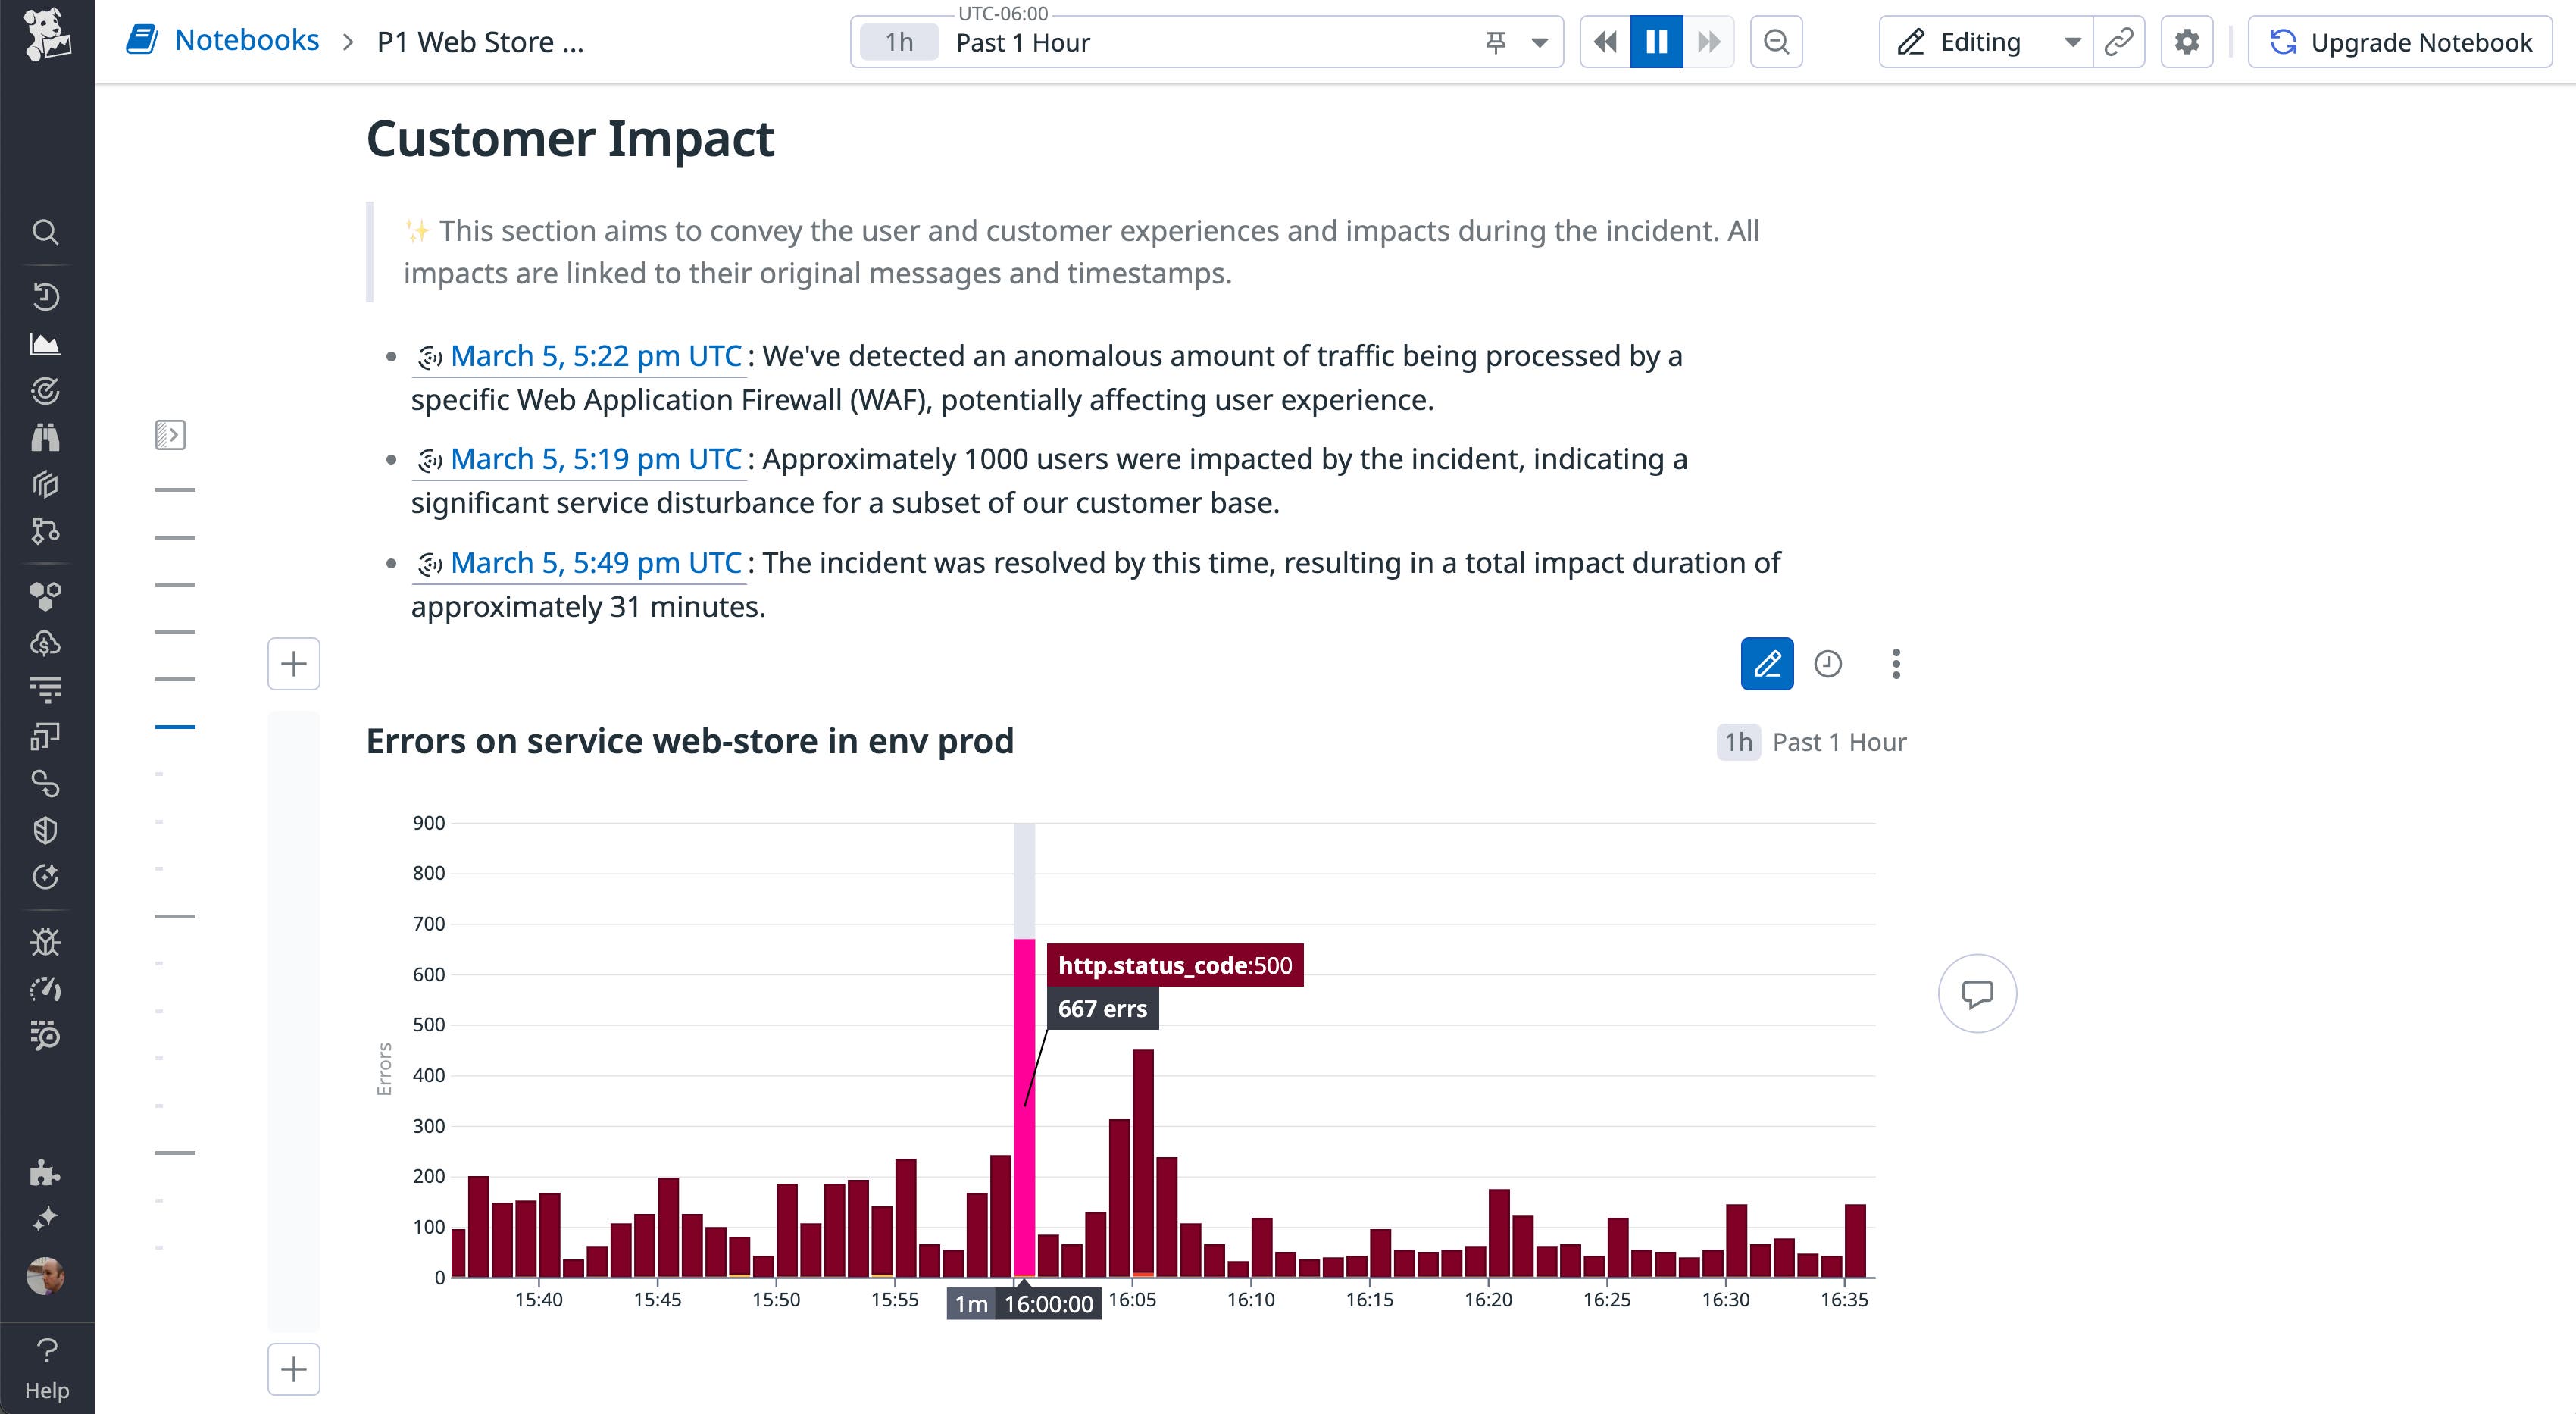
Task: Open search from the left sidebar
Action: click(46, 231)
